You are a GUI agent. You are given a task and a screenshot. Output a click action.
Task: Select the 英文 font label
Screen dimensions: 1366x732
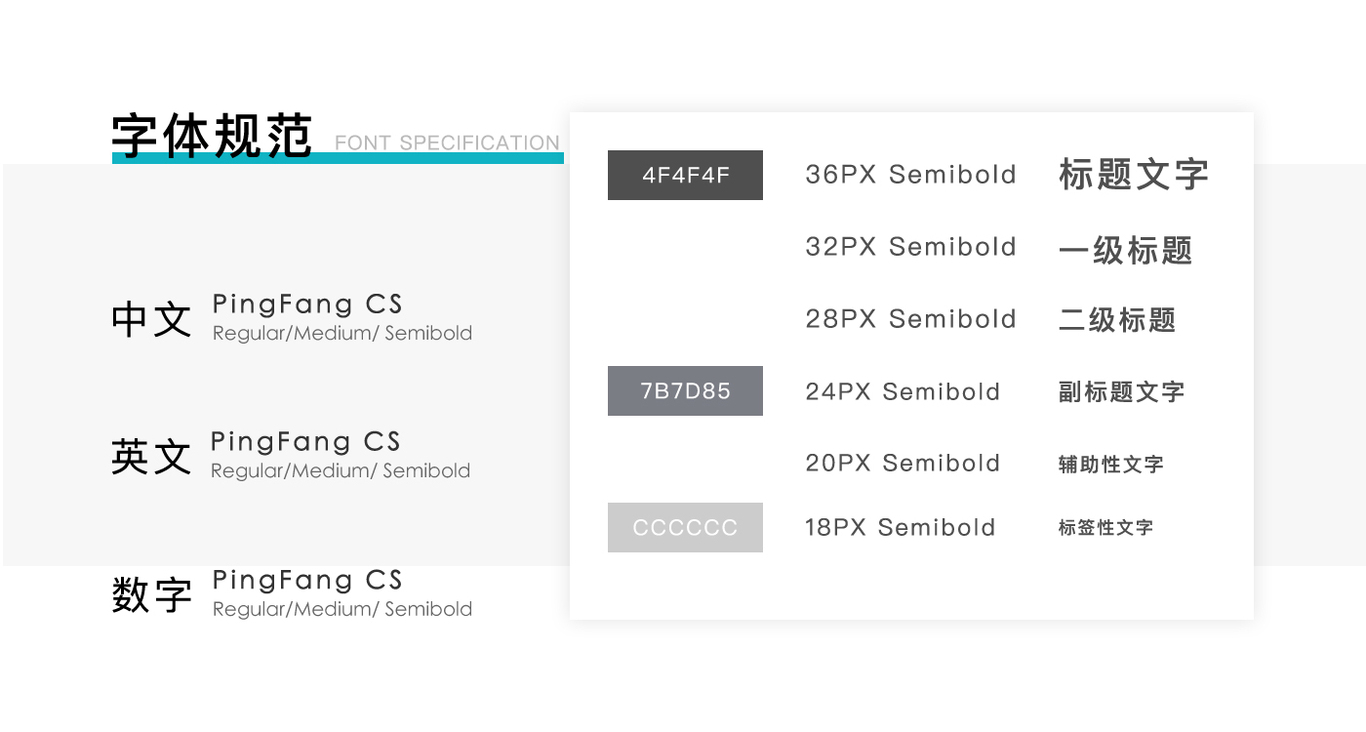(151, 457)
